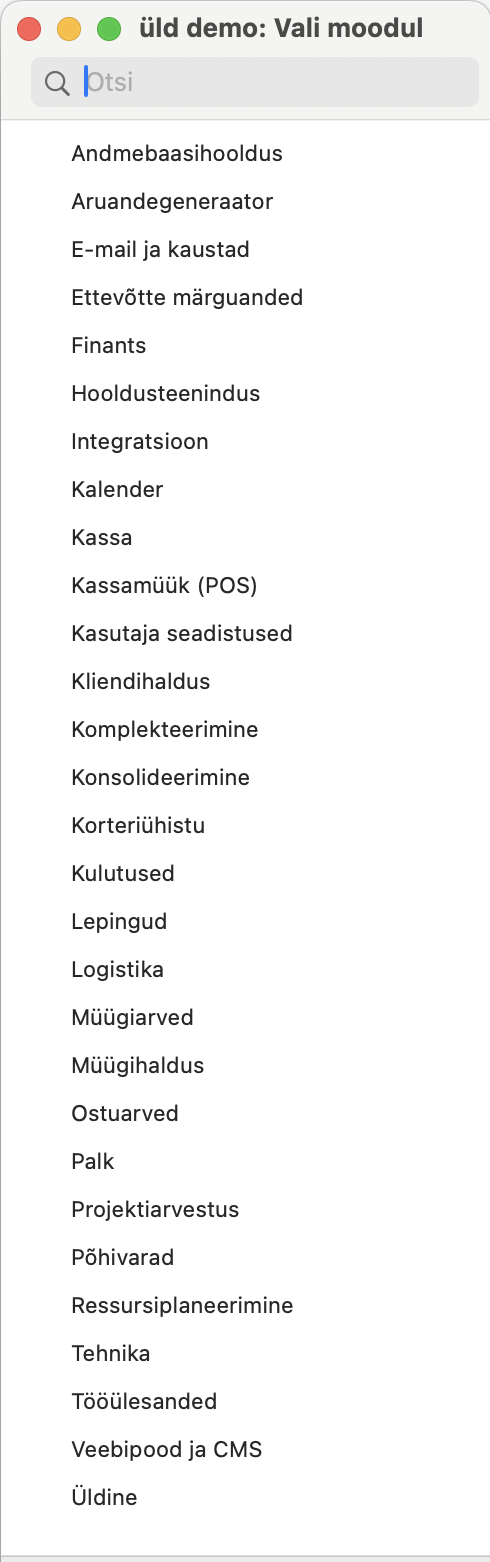Select Kasutaja seadistused entry
Viewport: 490px width, 1562px height.
click(x=182, y=634)
